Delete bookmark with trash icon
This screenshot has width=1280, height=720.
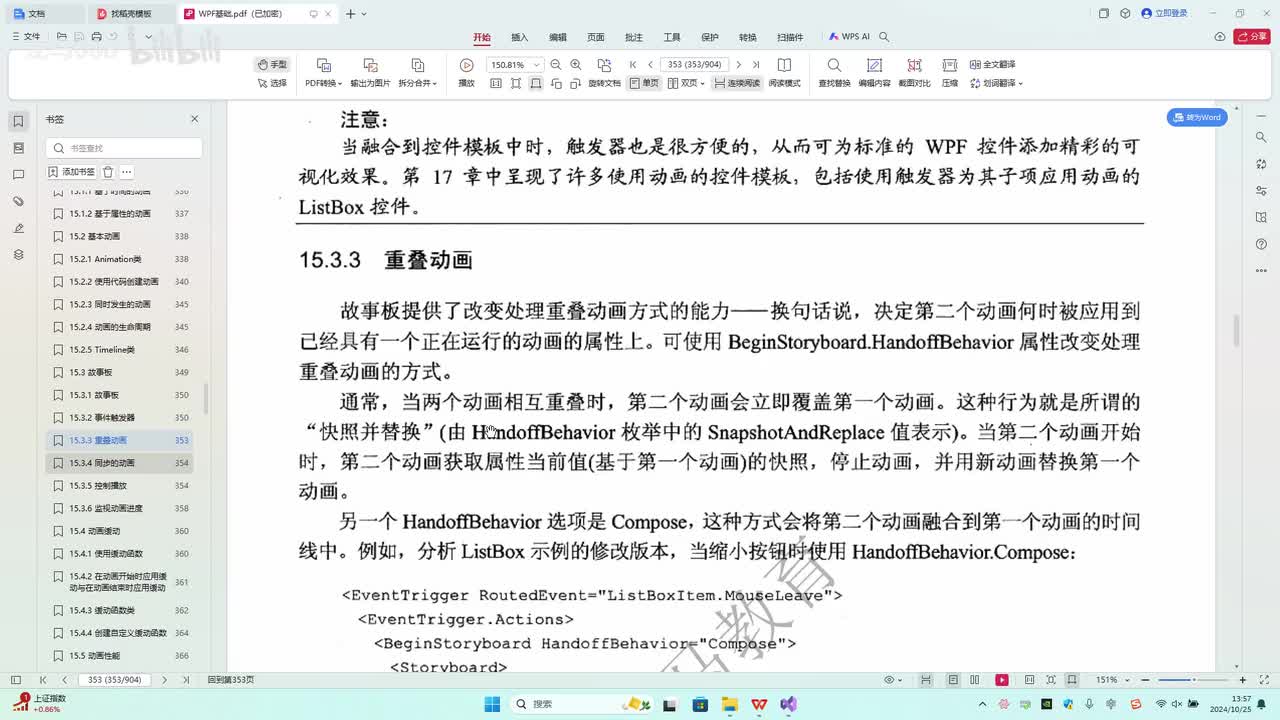coord(108,172)
